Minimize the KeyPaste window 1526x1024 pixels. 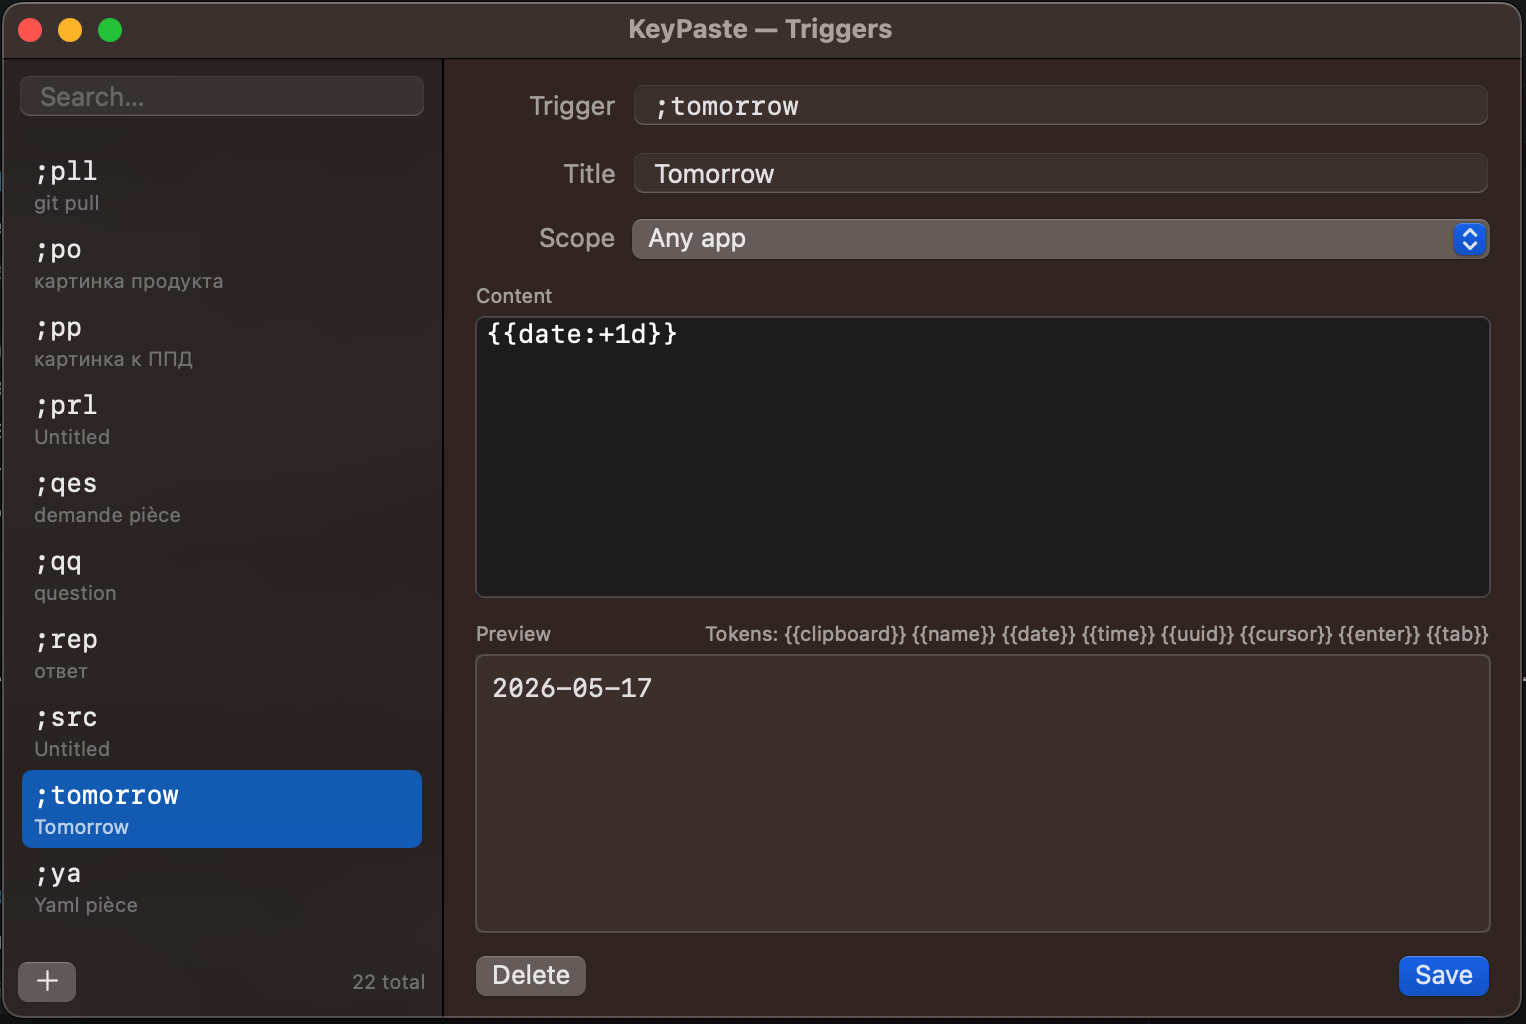pos(70,30)
